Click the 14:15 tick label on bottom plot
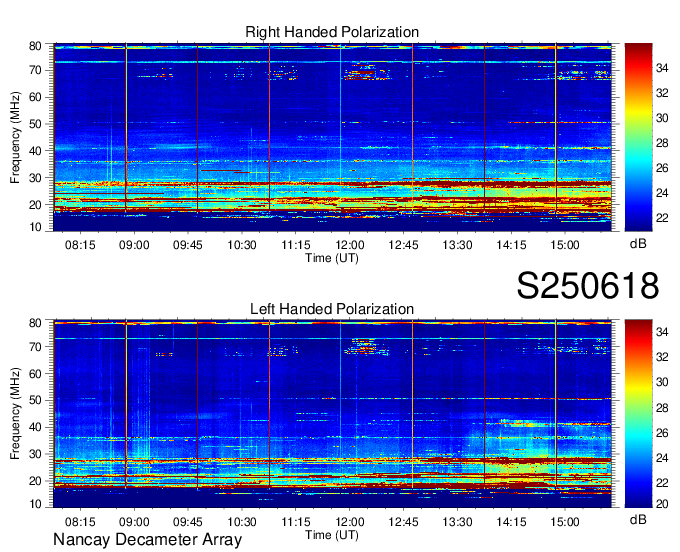 click(x=511, y=522)
